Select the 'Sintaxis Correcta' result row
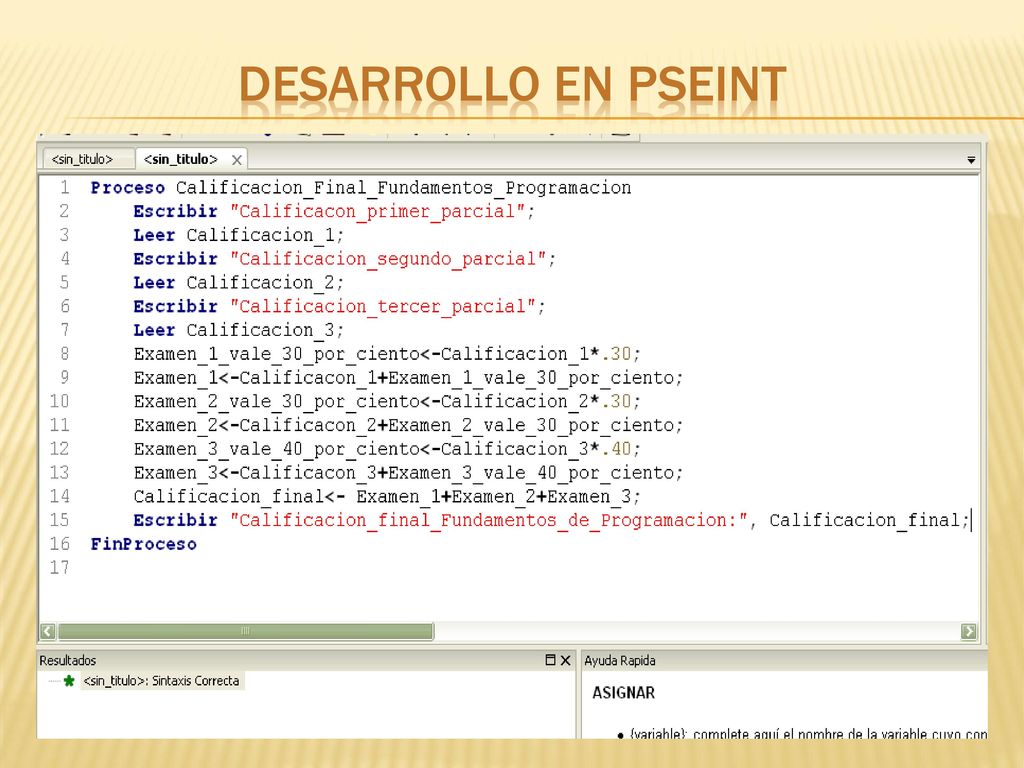Viewport: 1024px width, 768px height. pos(161,681)
